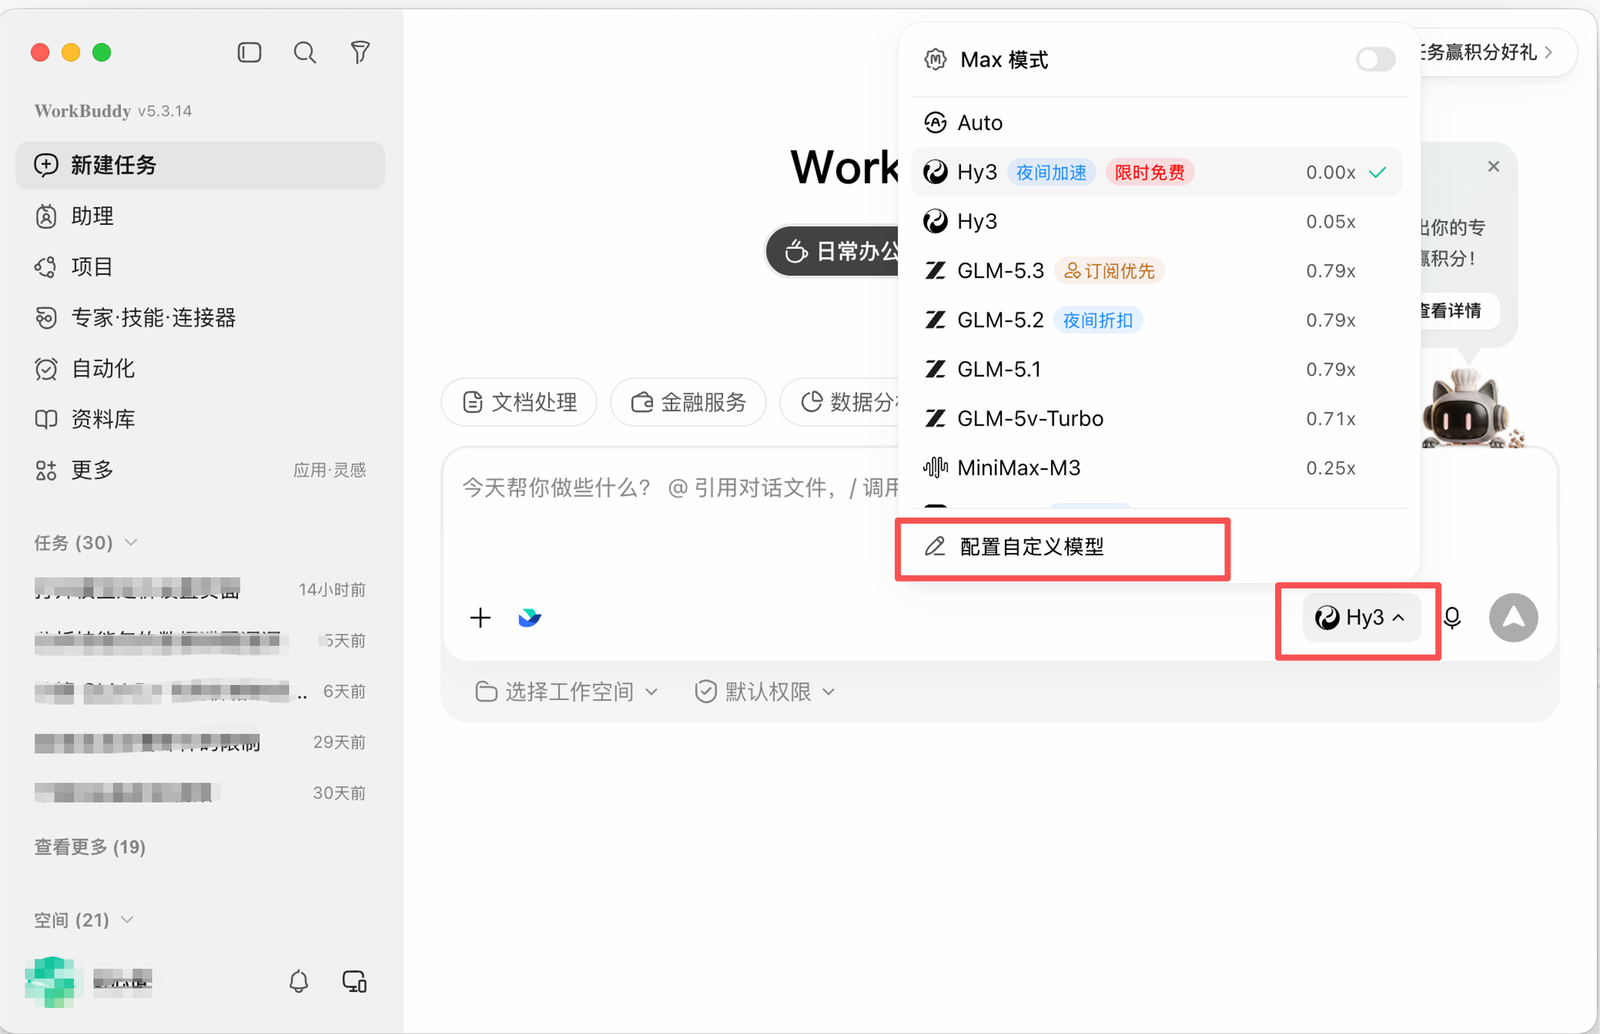Viewport: 1600px width, 1034px height.
Task: Click the filter funnel icon
Action: pos(360,52)
